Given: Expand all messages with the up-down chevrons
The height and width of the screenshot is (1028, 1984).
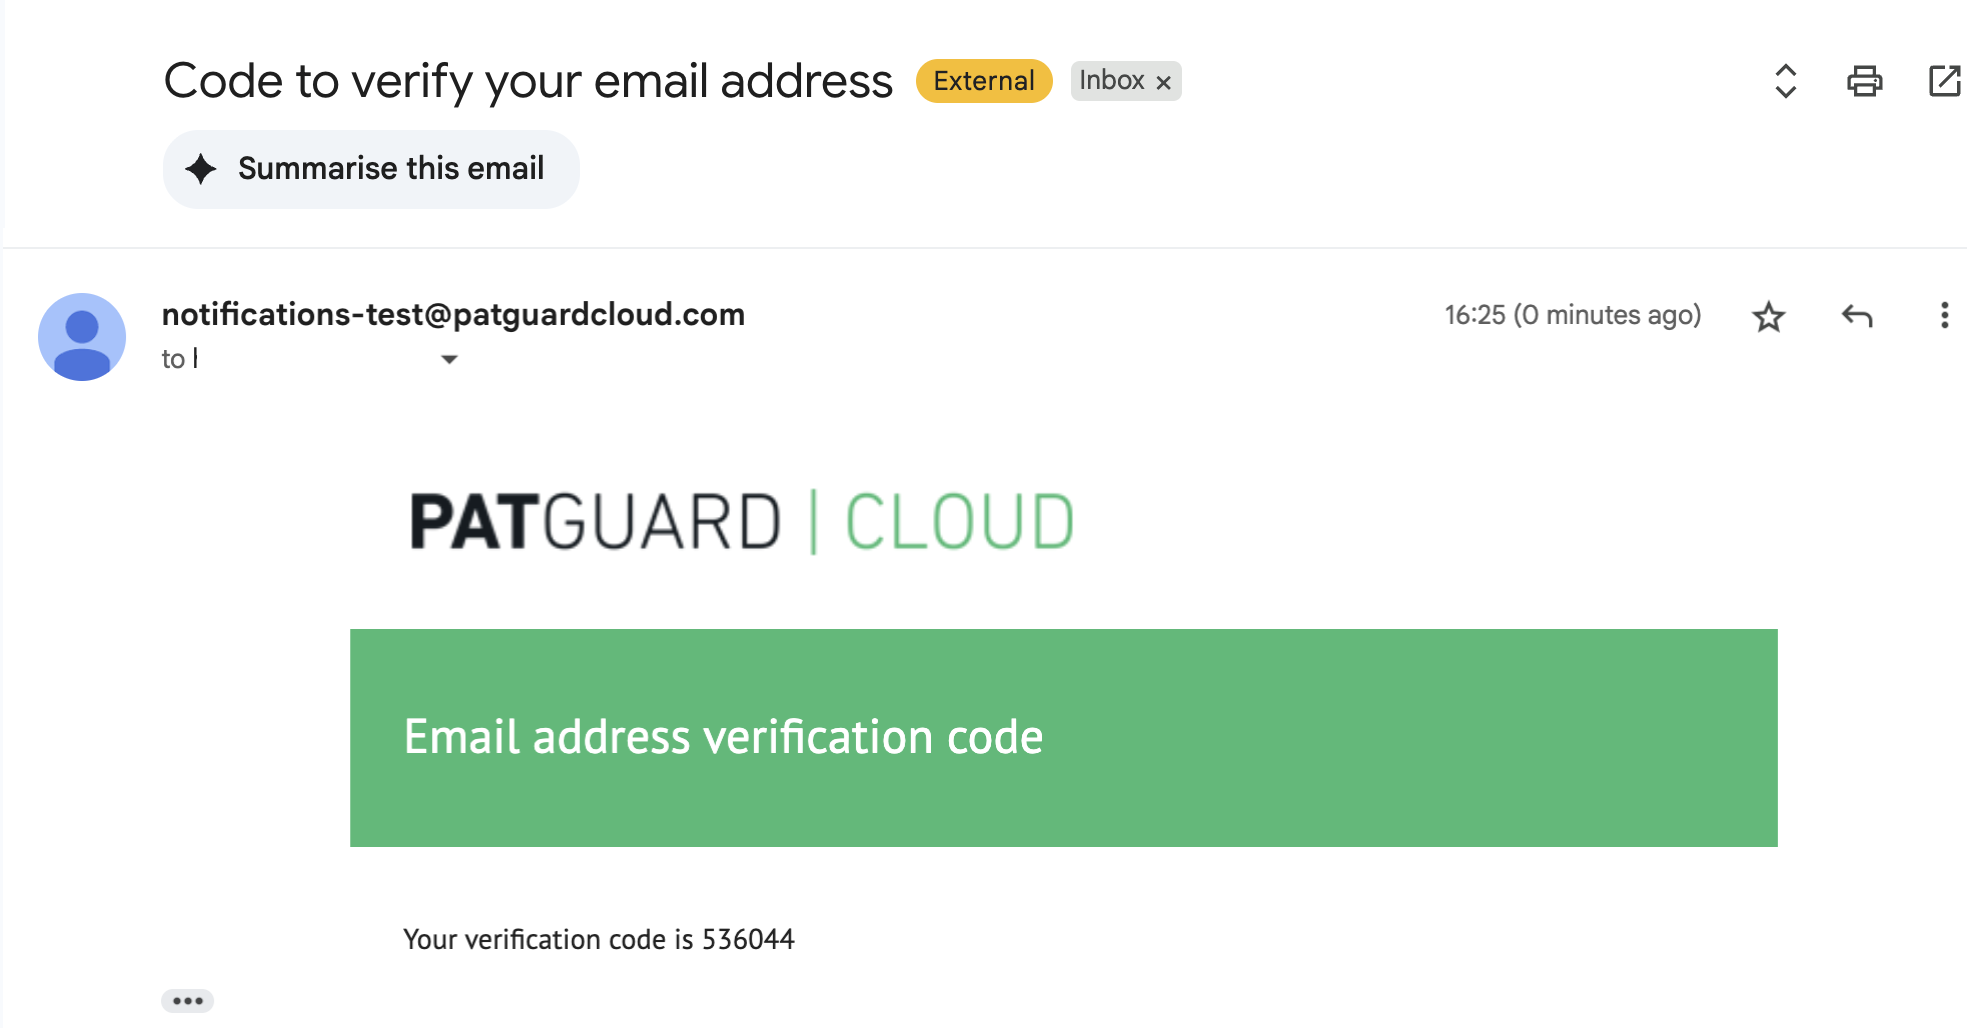Looking at the screenshot, I should [1786, 81].
